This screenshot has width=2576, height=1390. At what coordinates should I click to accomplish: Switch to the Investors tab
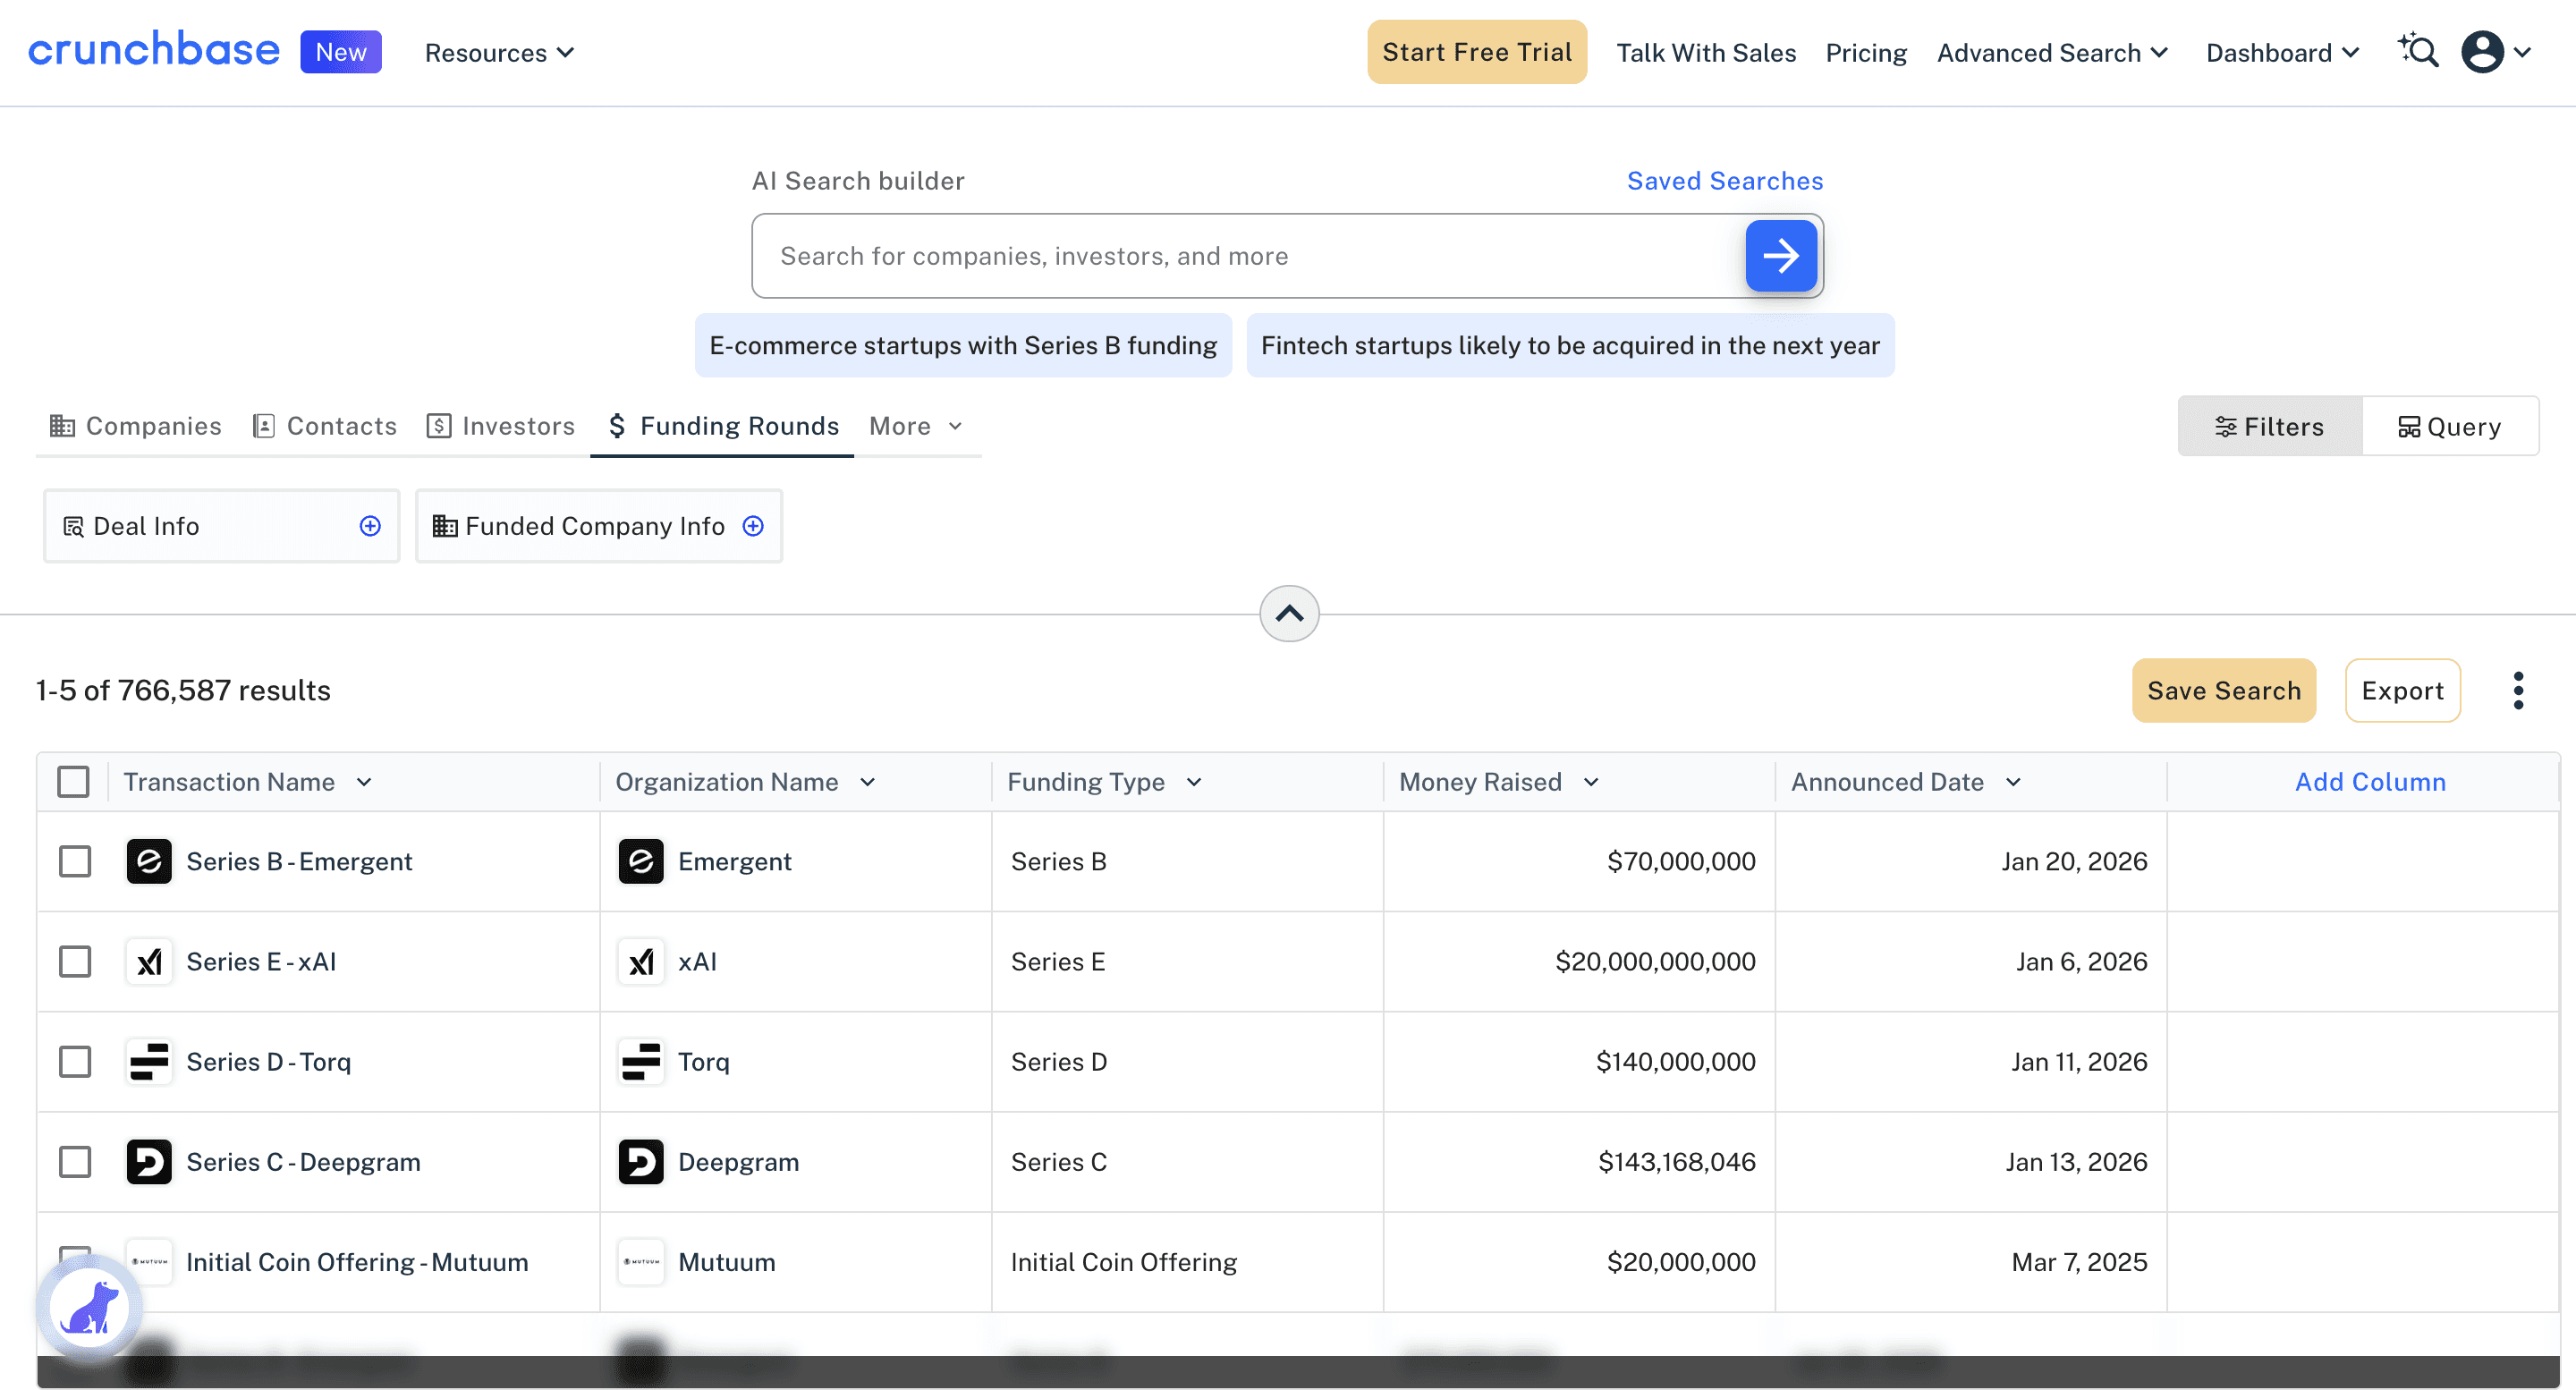[x=501, y=426]
